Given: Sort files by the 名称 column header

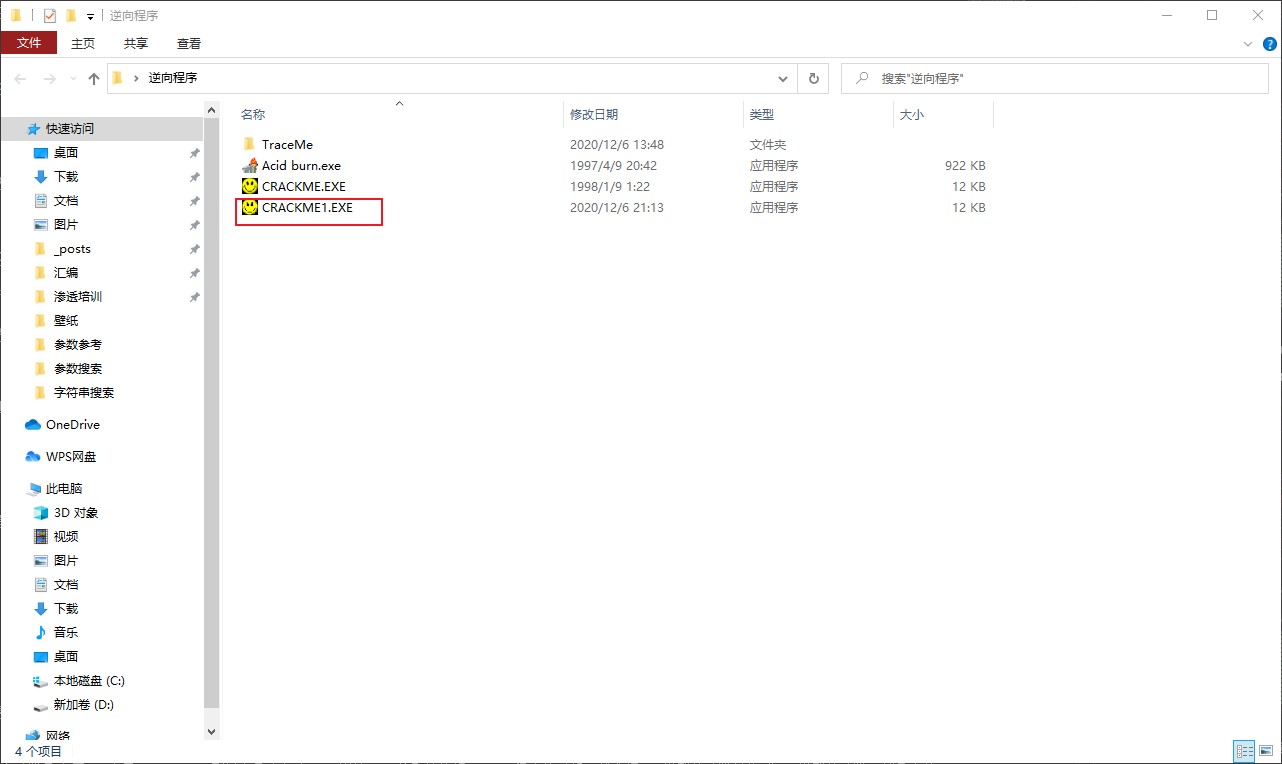Looking at the screenshot, I should click(399, 115).
